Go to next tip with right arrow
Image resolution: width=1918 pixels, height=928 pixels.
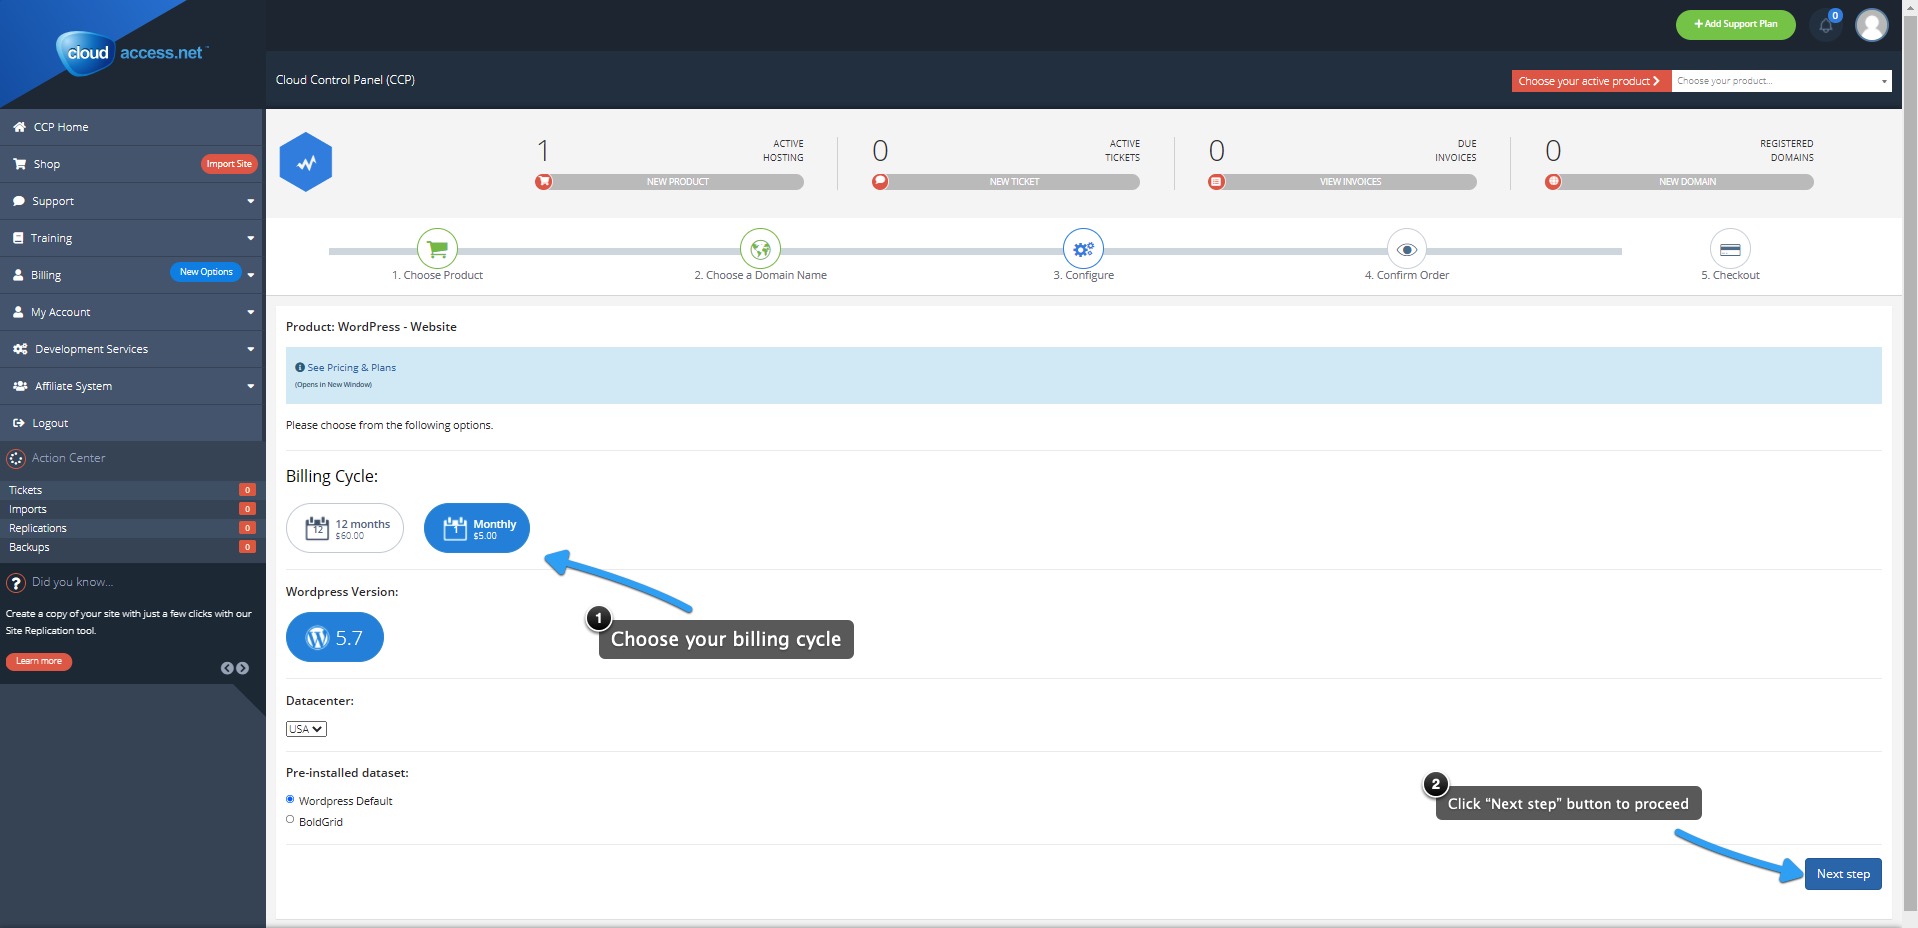tap(243, 668)
